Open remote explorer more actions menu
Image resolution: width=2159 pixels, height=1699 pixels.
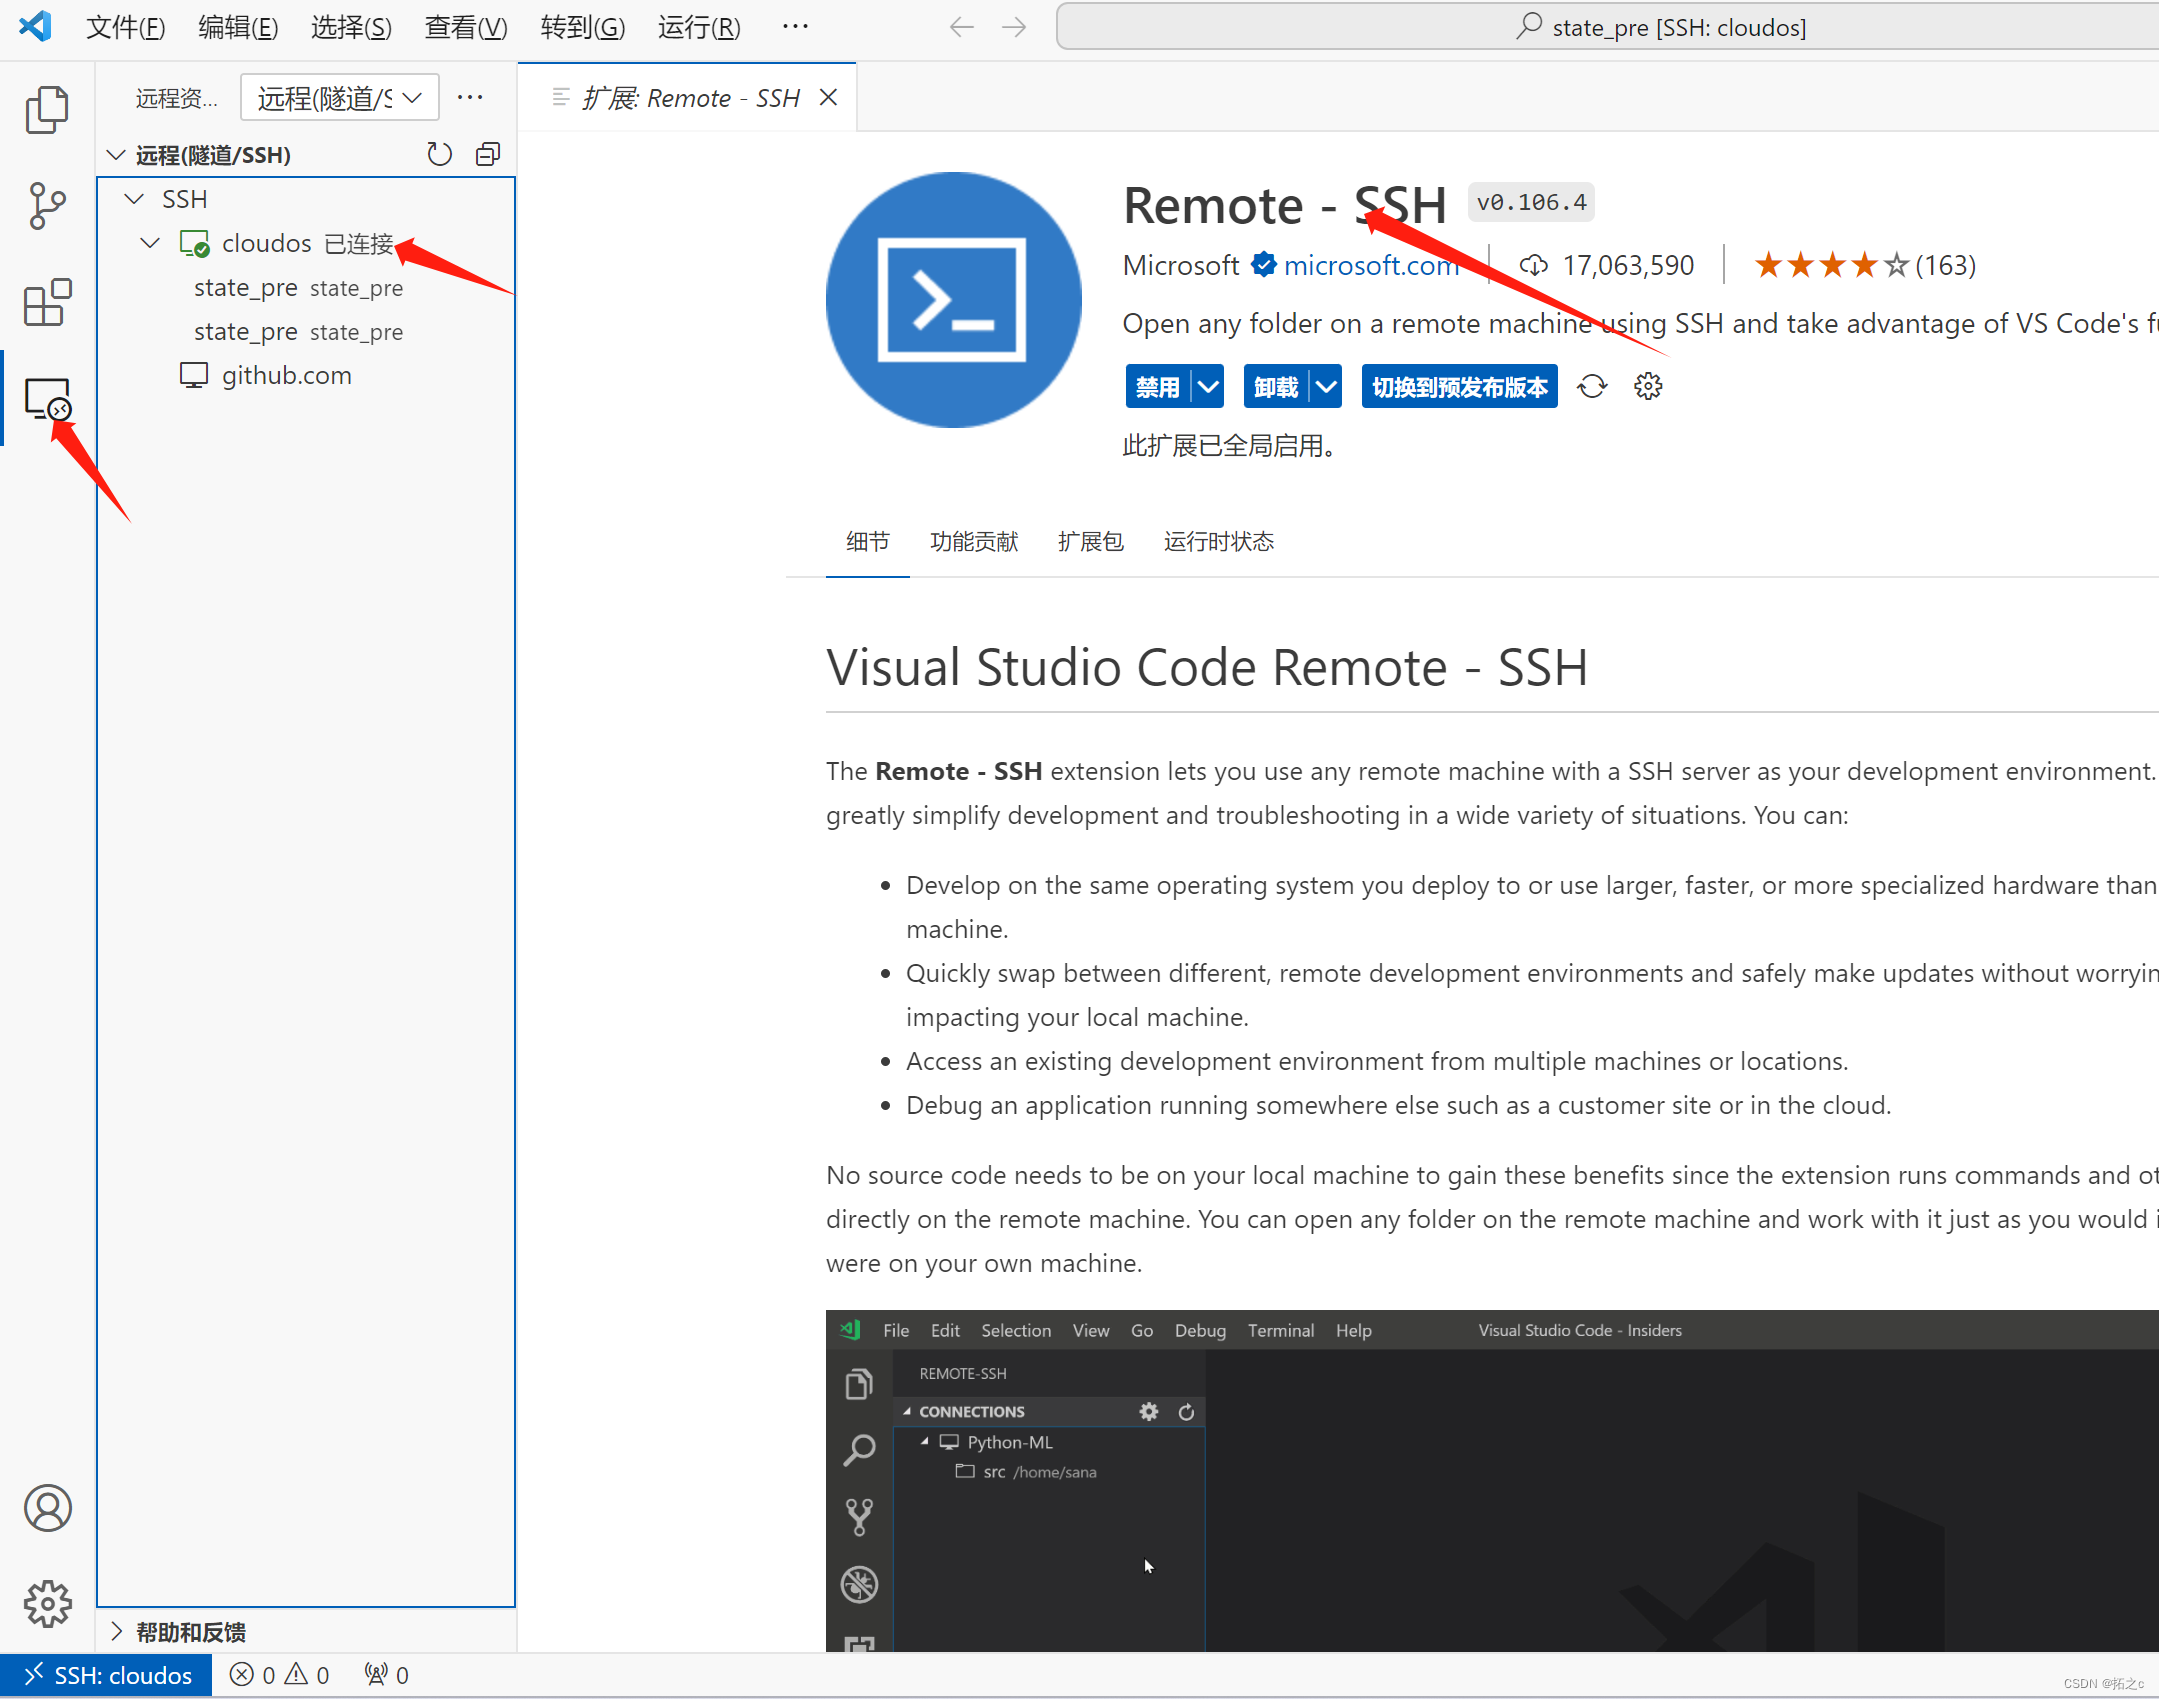pos(470,97)
